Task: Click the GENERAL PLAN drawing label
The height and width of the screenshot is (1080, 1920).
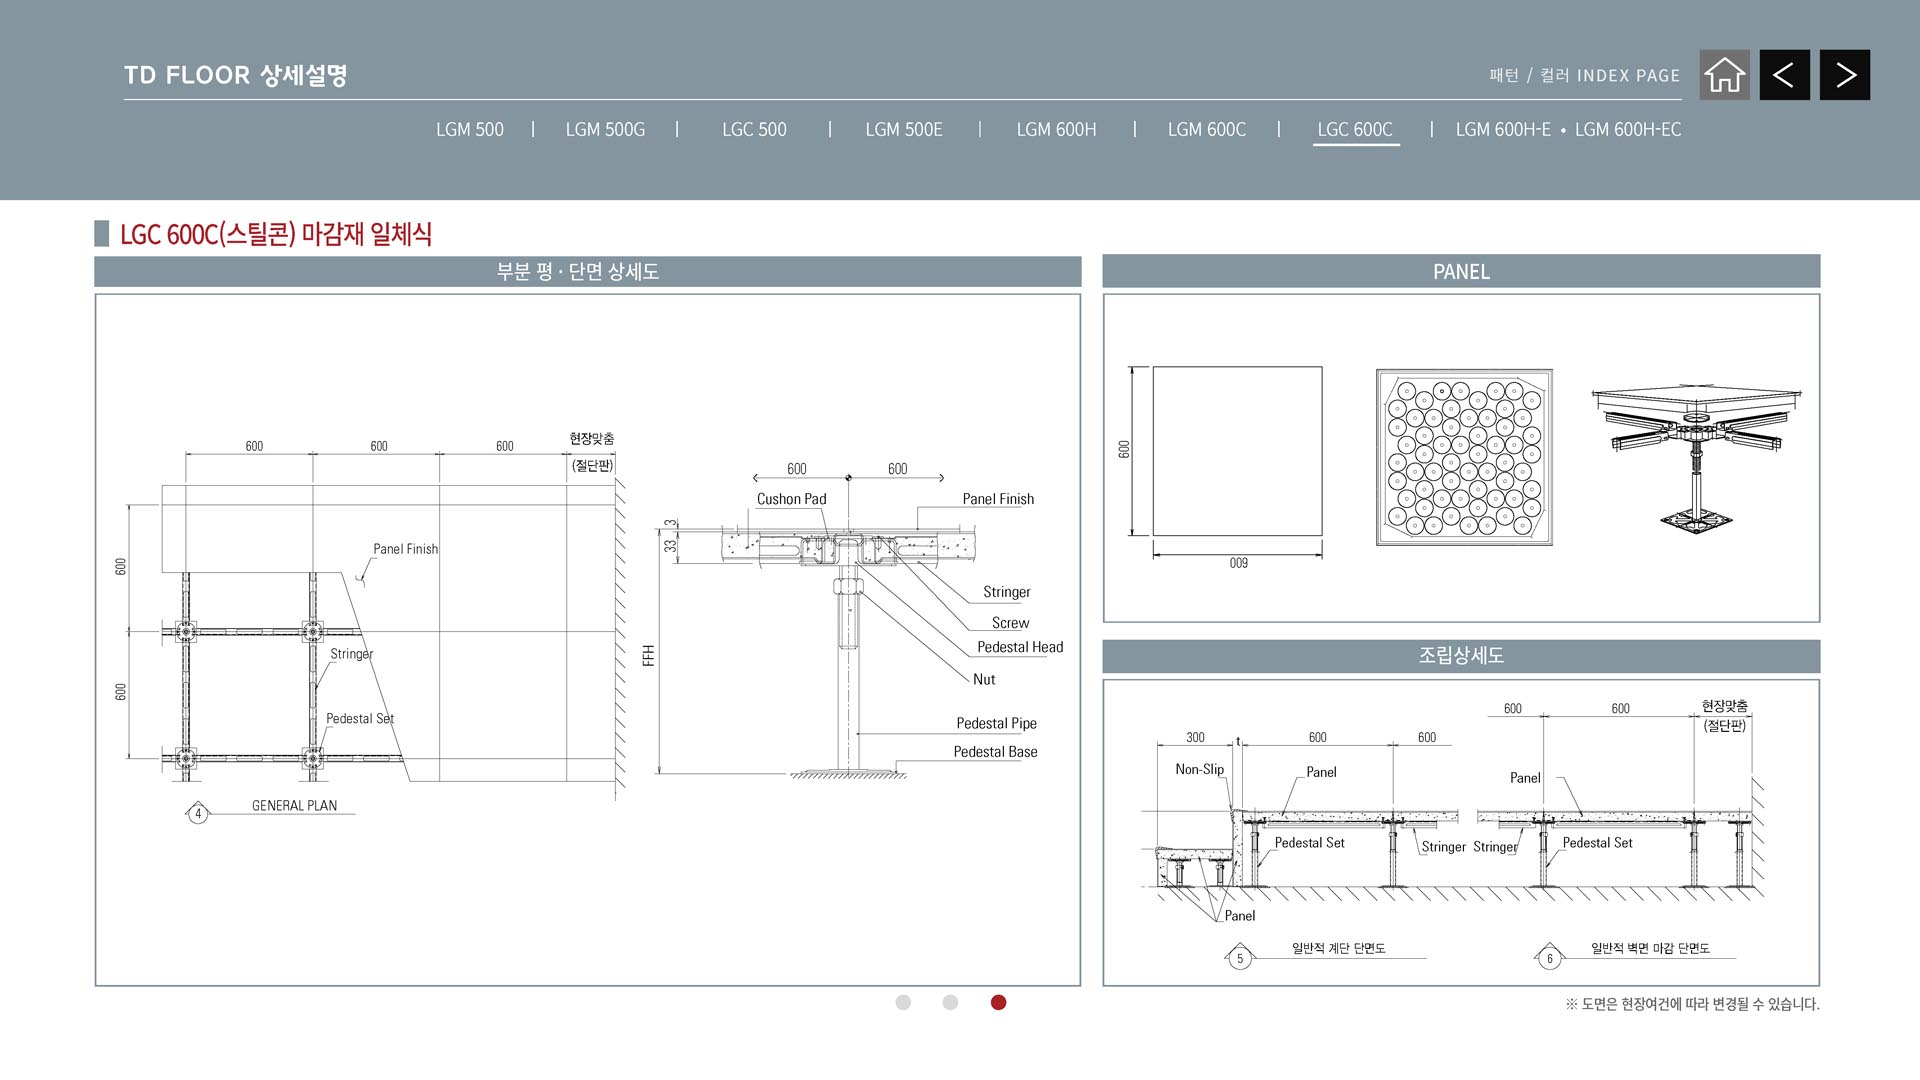Action: (x=294, y=806)
